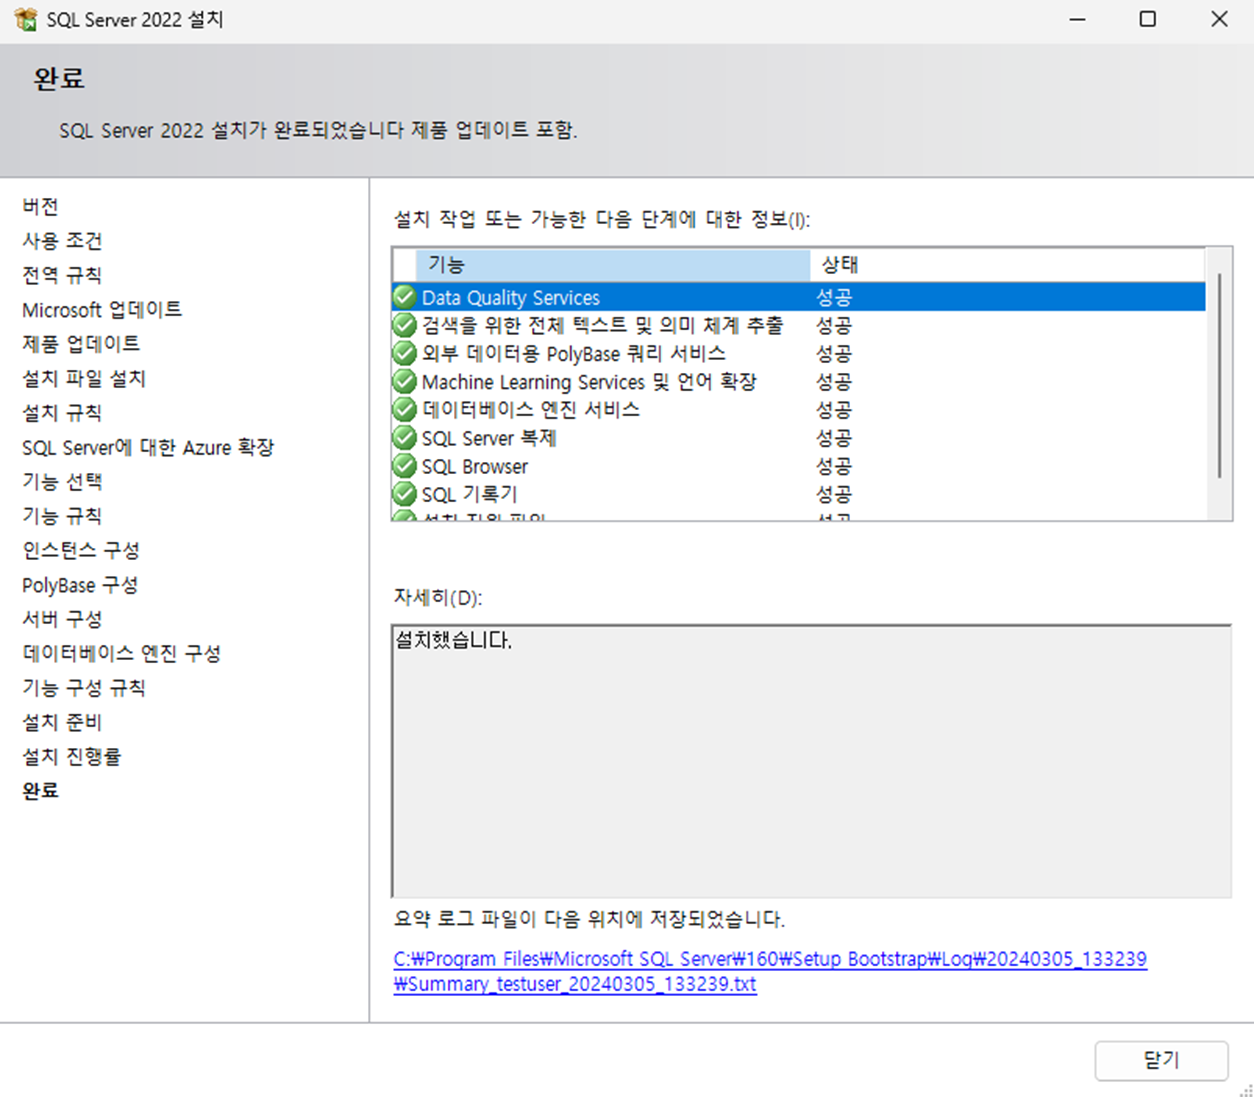Screen dimensions: 1254x1097
Task: Click green check icon beside SQL Server 복제
Action: pyautogui.click(x=405, y=438)
